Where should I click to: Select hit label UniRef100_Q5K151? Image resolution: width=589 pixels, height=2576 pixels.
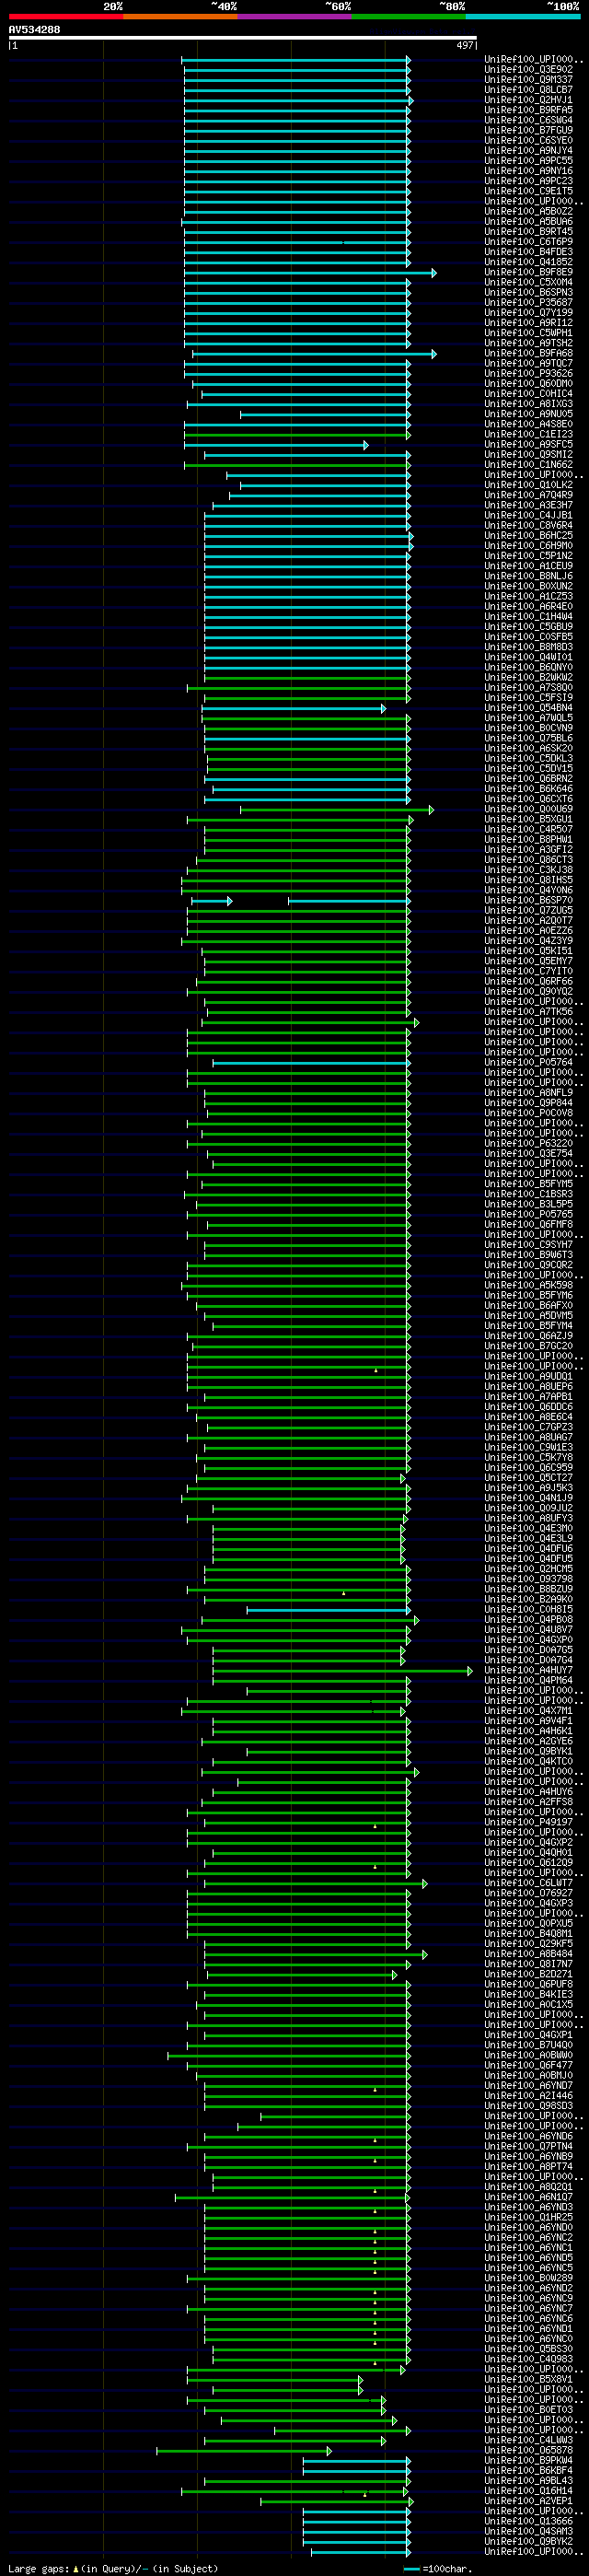(529, 951)
